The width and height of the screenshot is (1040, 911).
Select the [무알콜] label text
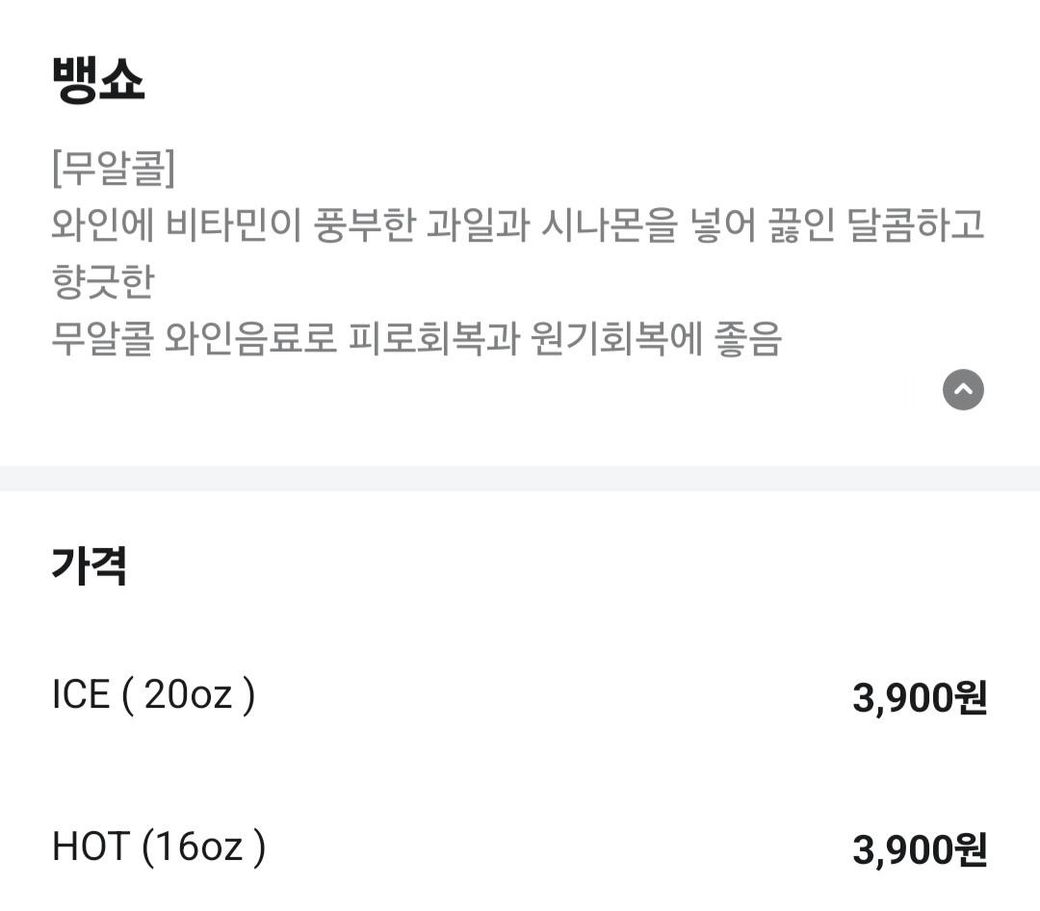tap(113, 170)
